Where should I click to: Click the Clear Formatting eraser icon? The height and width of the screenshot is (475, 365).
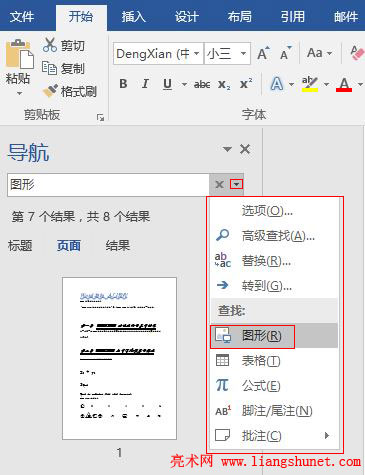pyautogui.click(x=357, y=53)
